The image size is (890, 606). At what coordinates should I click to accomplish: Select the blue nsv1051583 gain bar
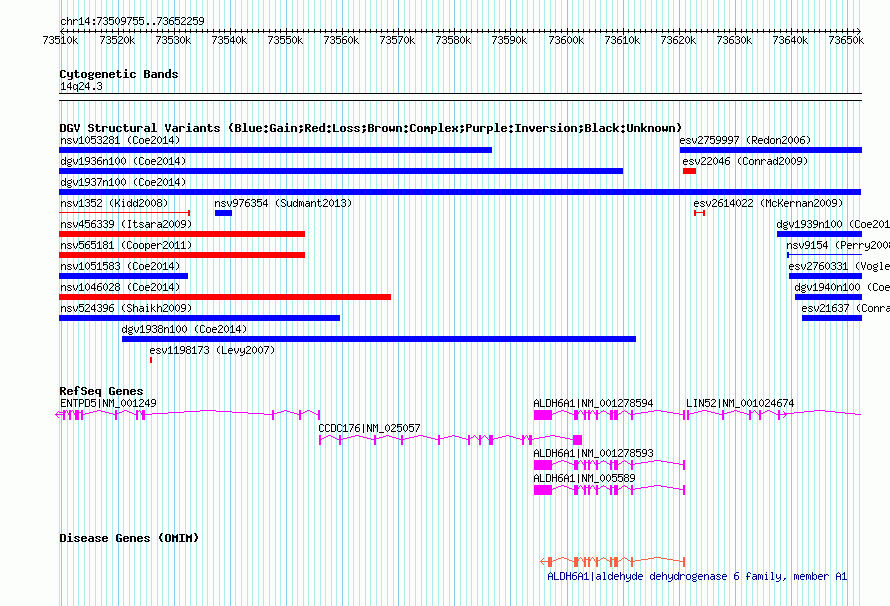coord(123,276)
